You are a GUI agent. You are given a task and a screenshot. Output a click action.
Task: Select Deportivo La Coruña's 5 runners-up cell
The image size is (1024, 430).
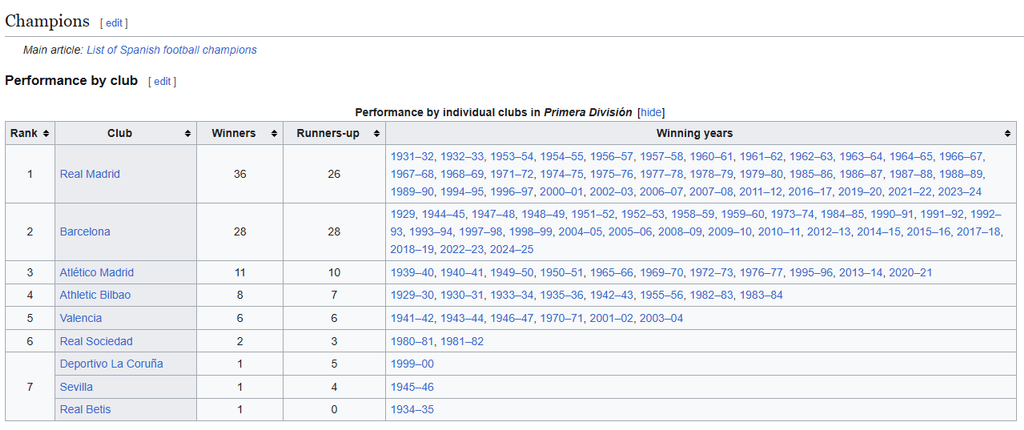[334, 364]
